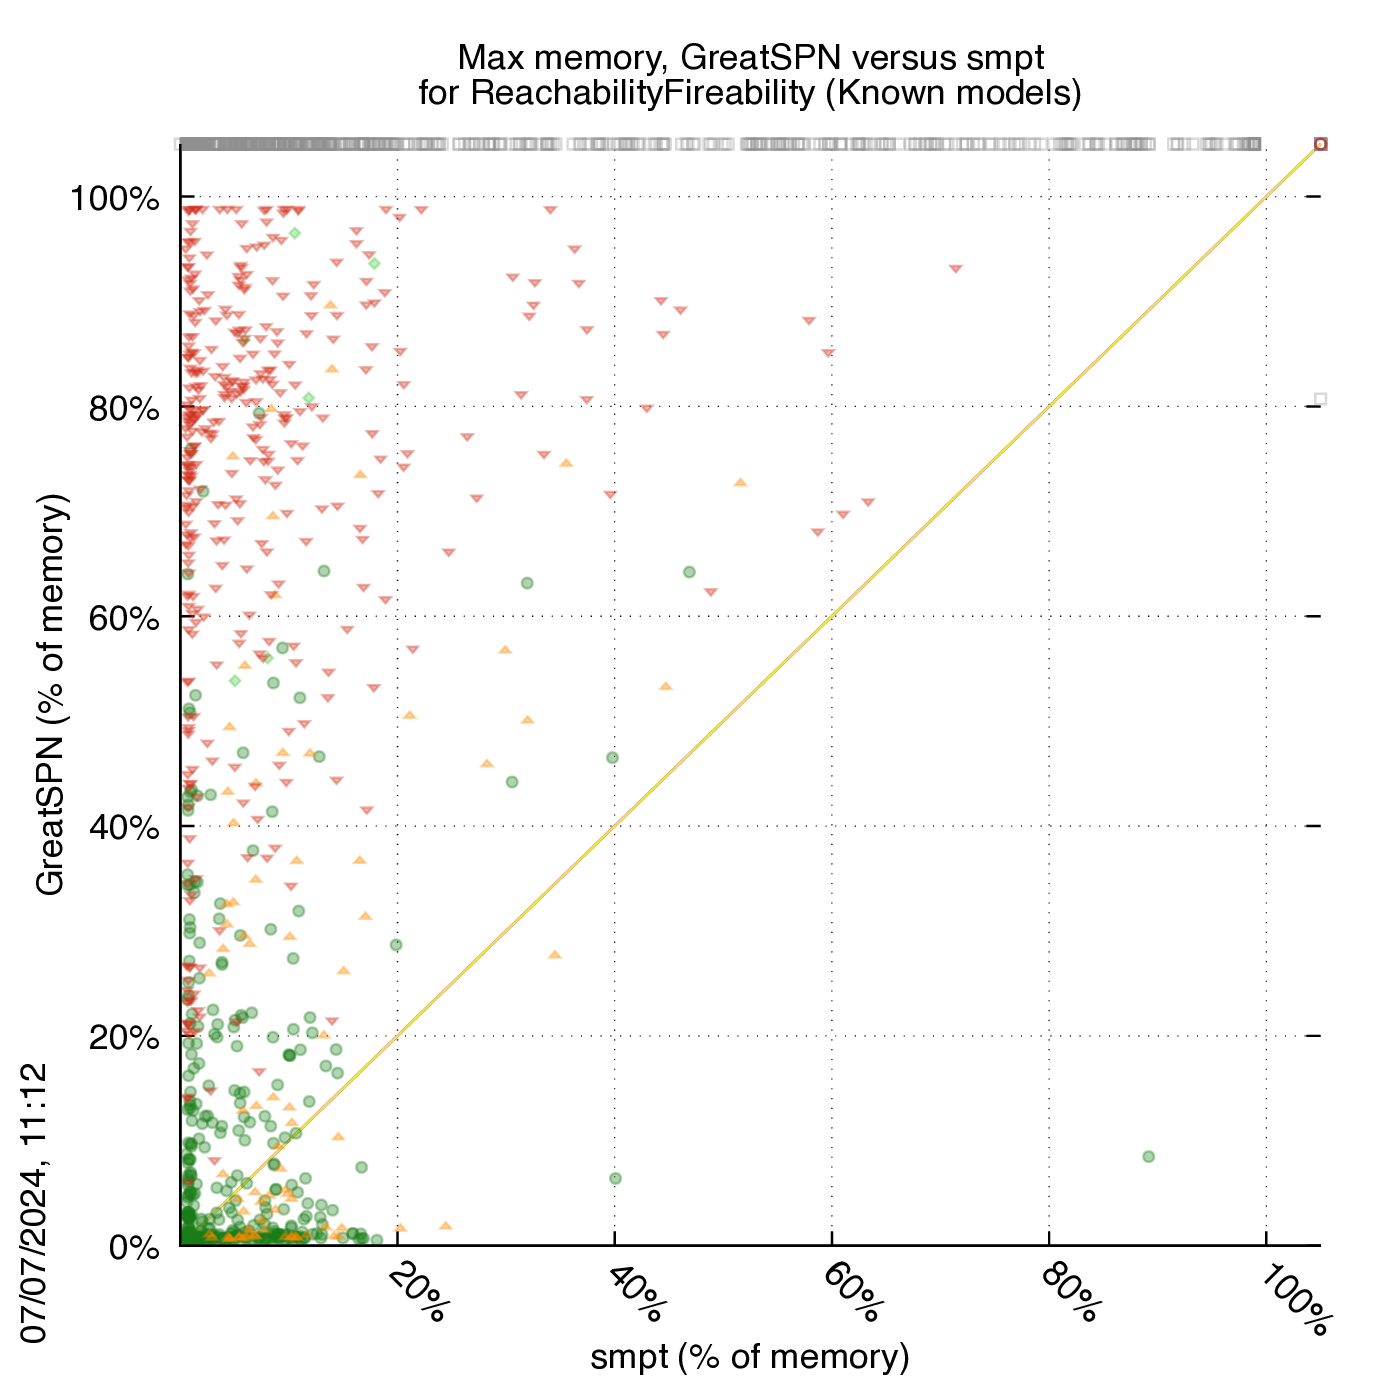1382x1382 pixels.
Task: Select the orange triangle near 51% smpt, 73% GreatSPN
Action: click(x=740, y=482)
